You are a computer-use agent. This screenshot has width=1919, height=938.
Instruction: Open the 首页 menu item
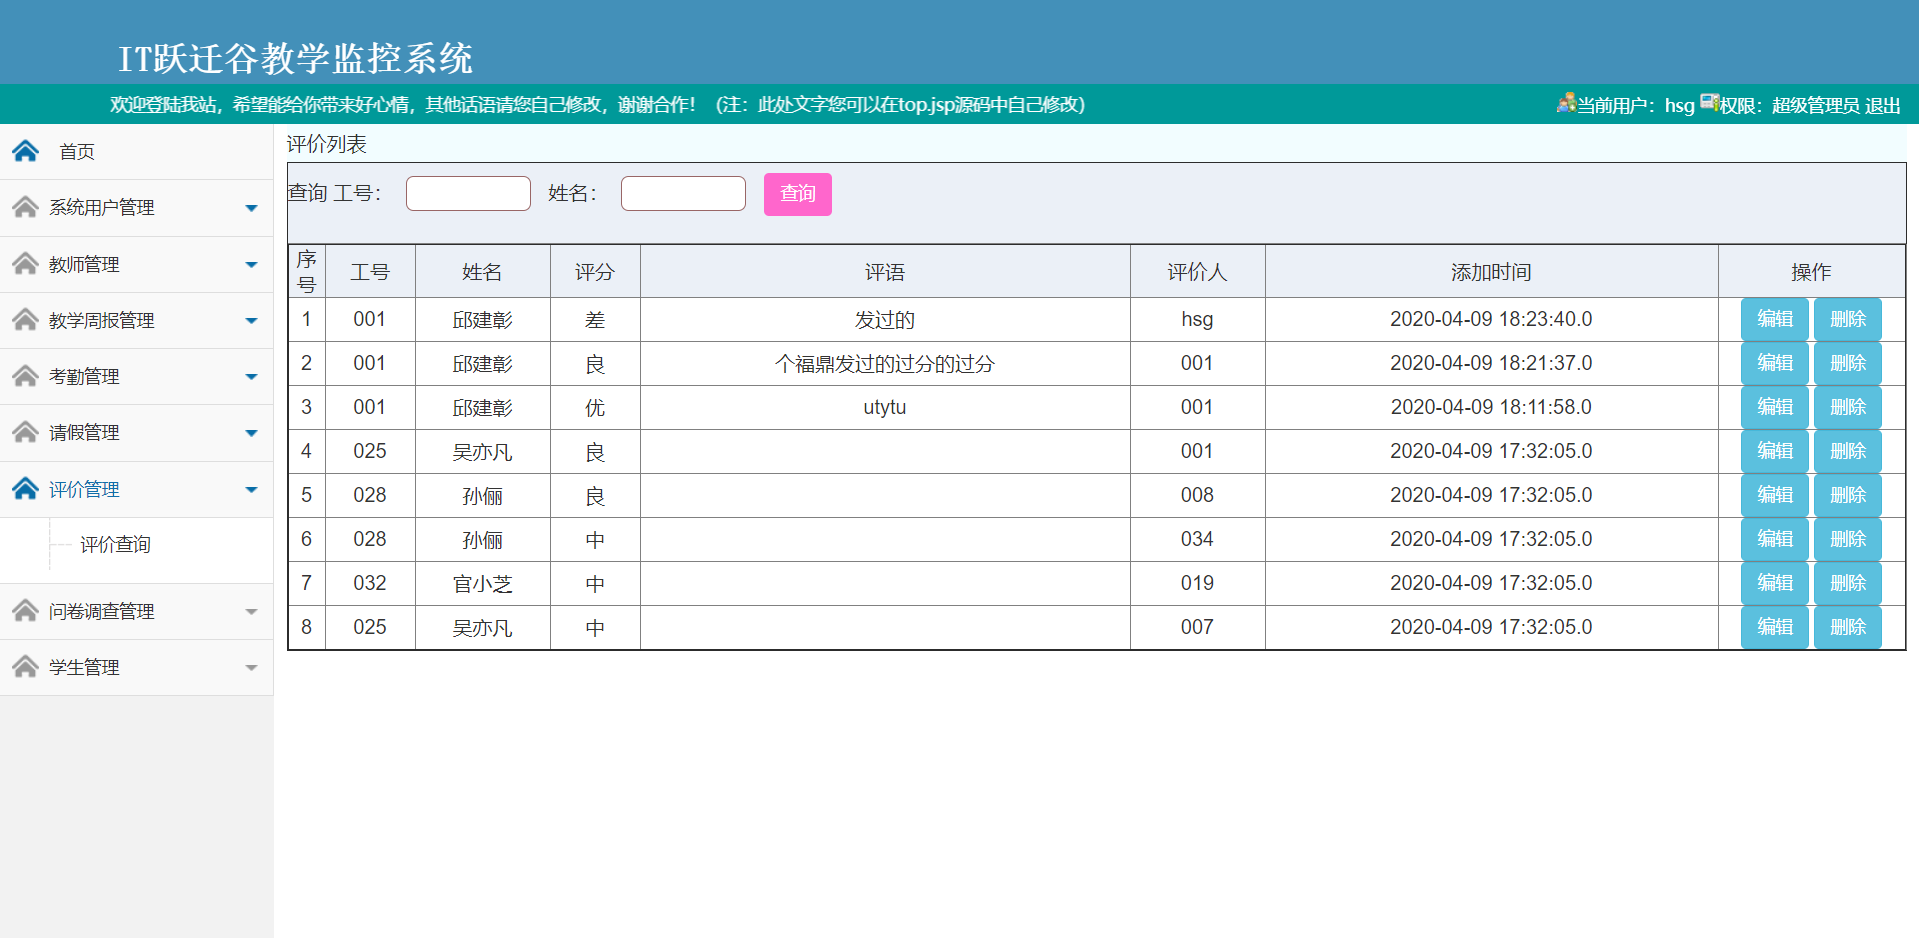(x=77, y=152)
